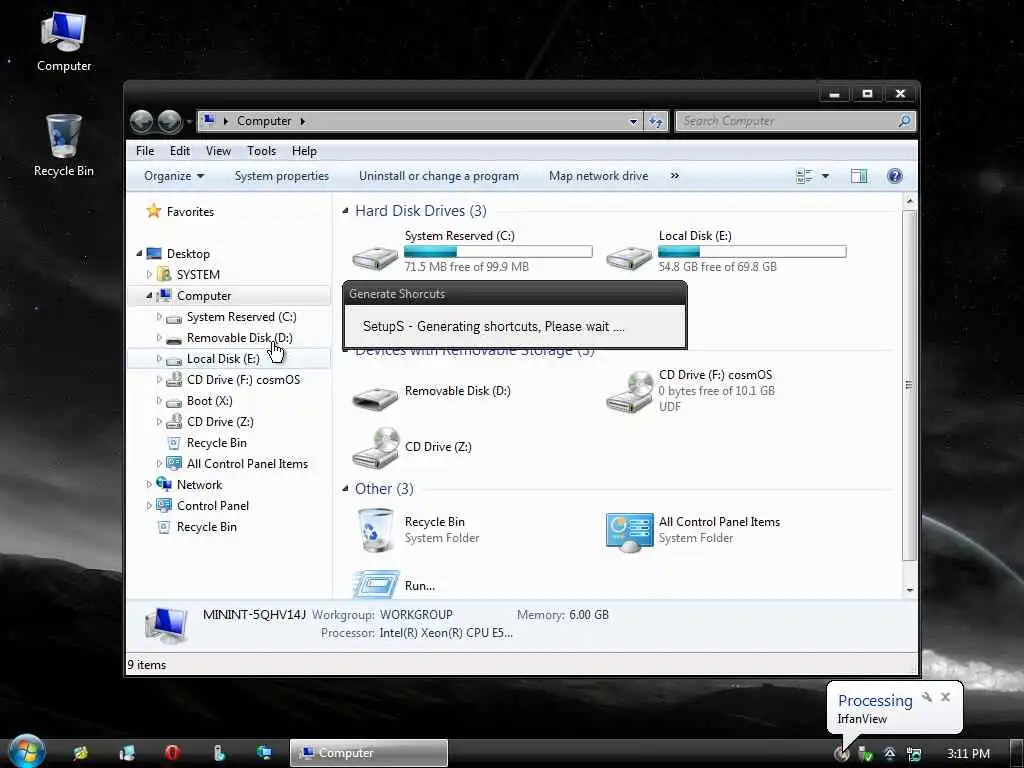Viewport: 1024px width, 768px height.
Task: Click Map network drive
Action: point(598,176)
